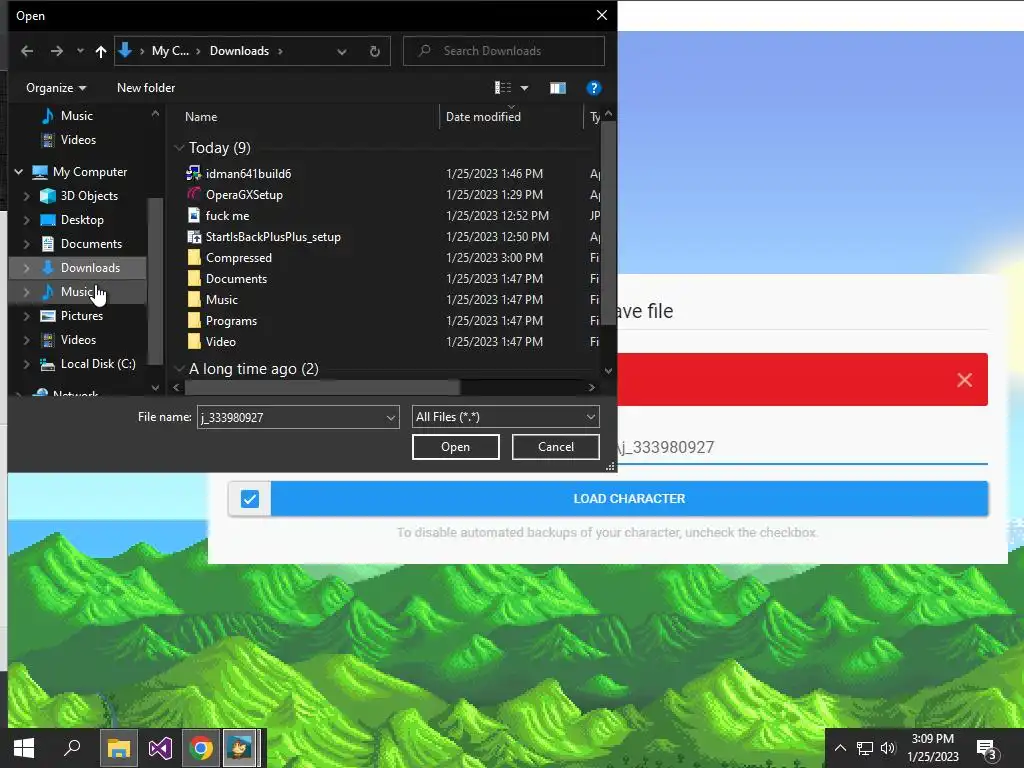Open the Windows Start menu
1024x768 pixels.
tap(24, 748)
